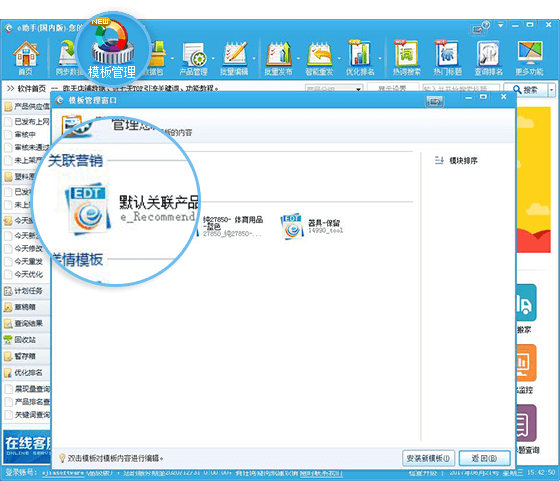Click the 15:42:50 clock in status bar
This screenshot has width=560, height=481.
[x=541, y=472]
